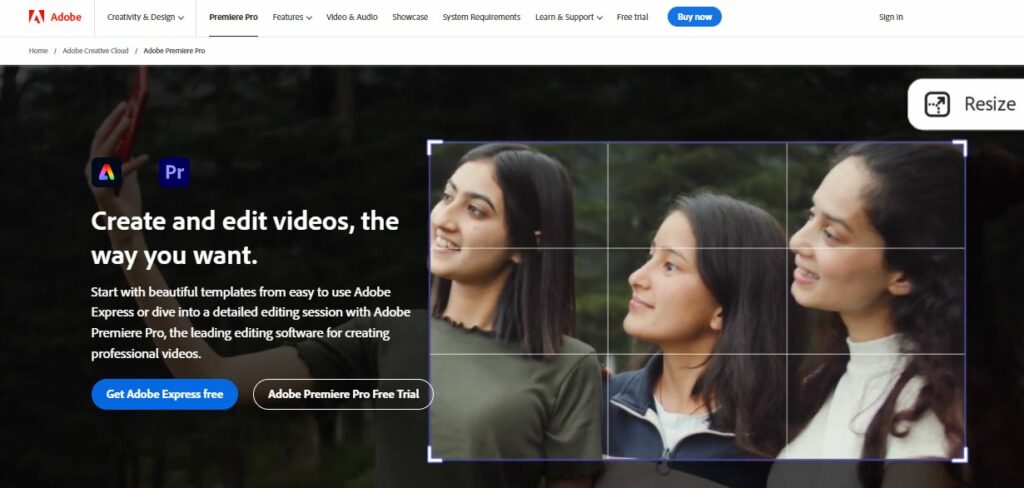Click the Buy now button

[x=694, y=17]
